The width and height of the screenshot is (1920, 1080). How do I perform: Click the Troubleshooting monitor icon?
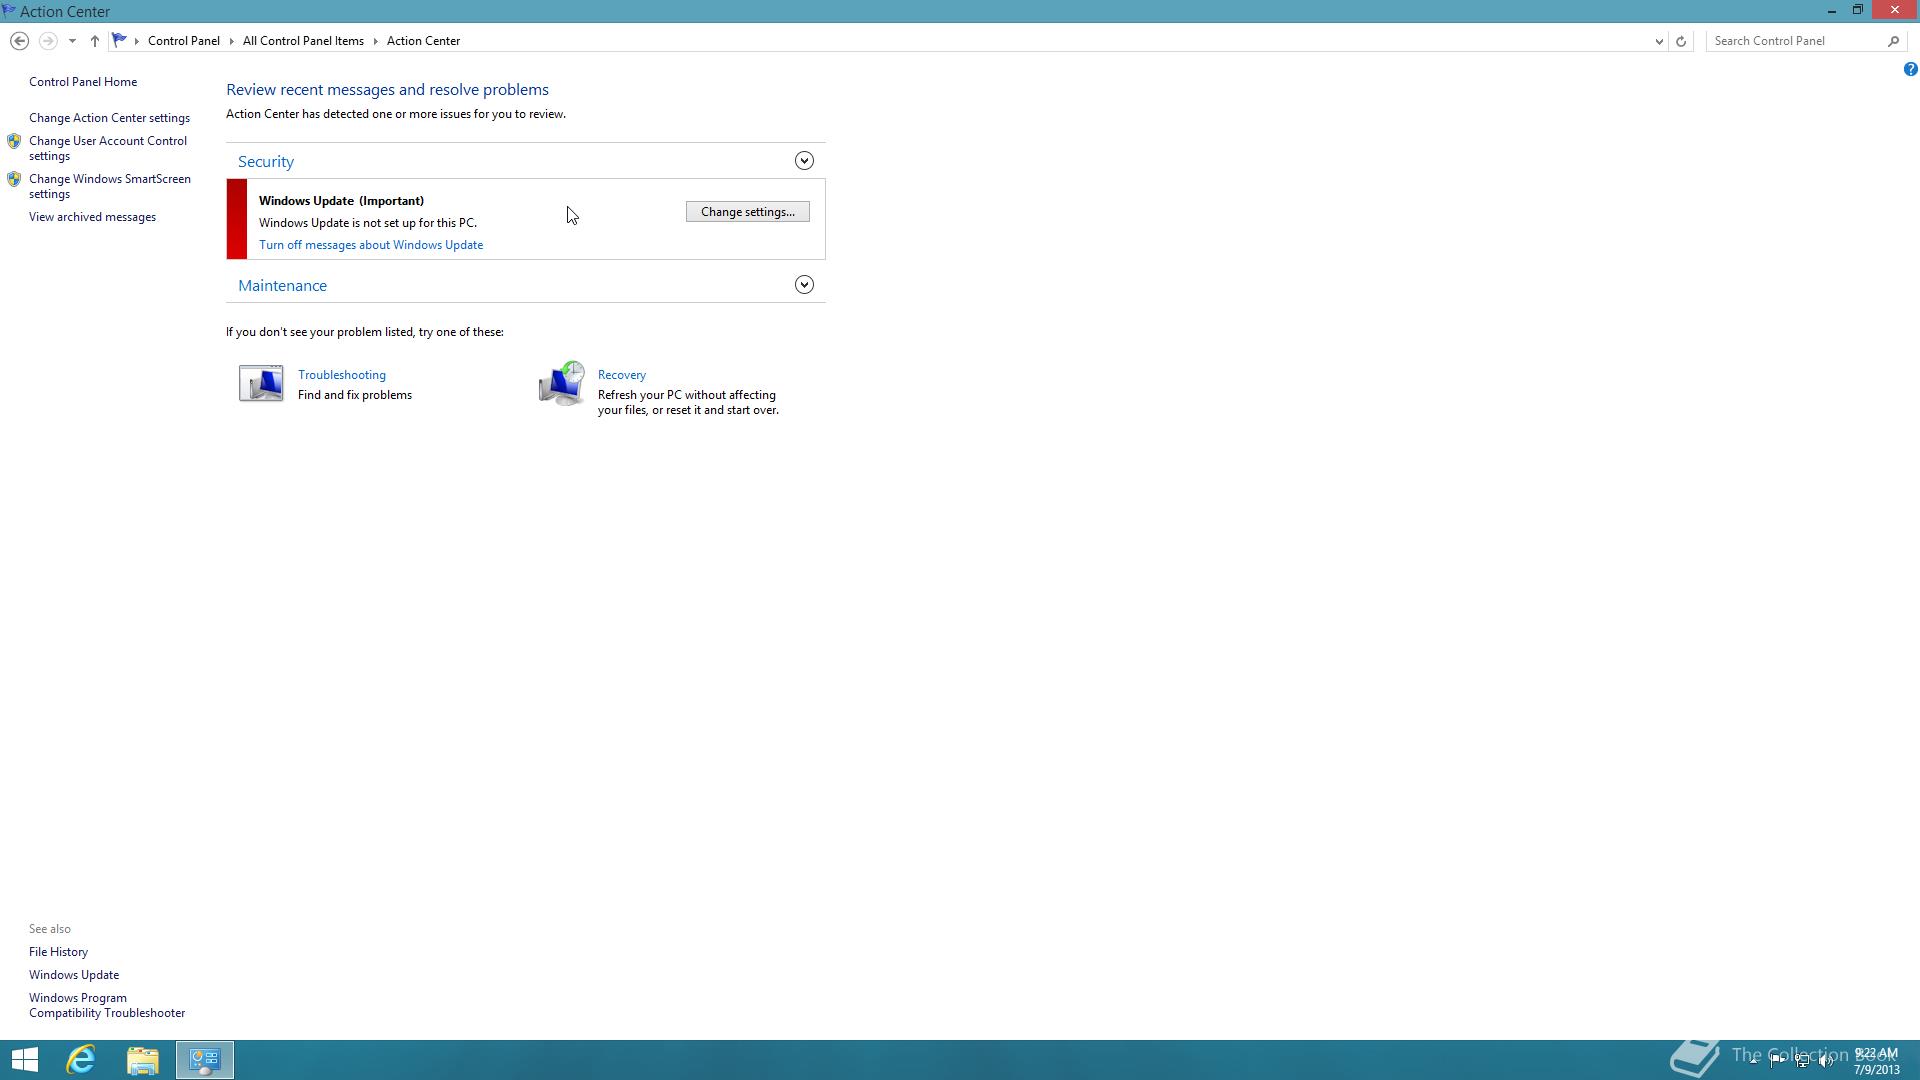click(261, 383)
